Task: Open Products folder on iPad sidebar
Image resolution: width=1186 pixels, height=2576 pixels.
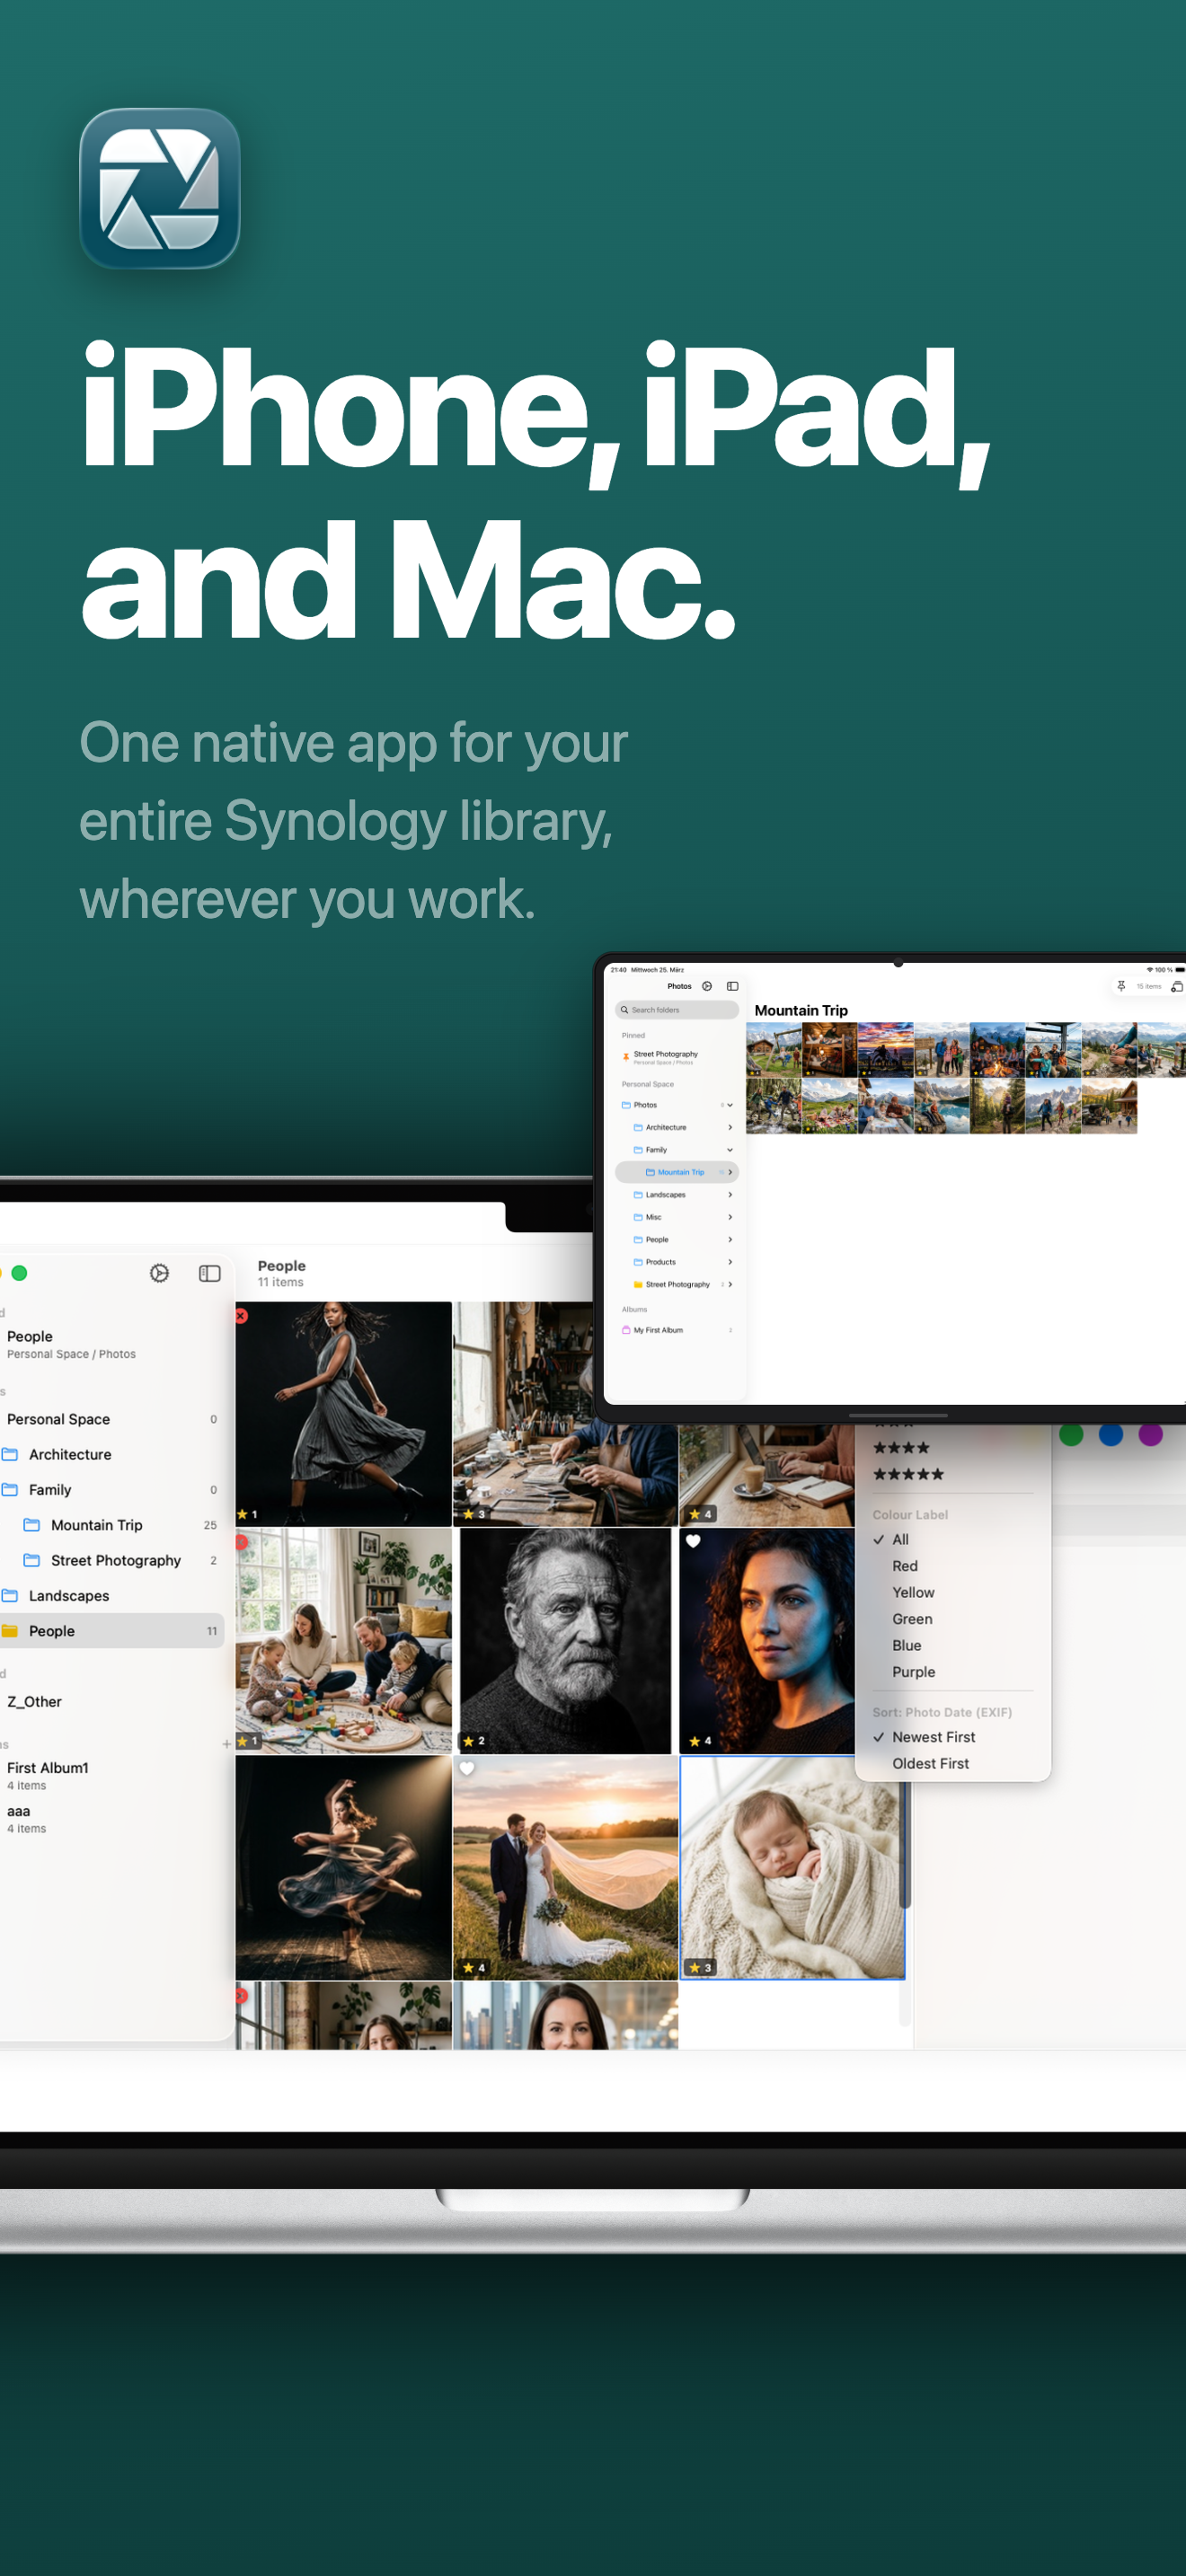Action: point(677,1262)
